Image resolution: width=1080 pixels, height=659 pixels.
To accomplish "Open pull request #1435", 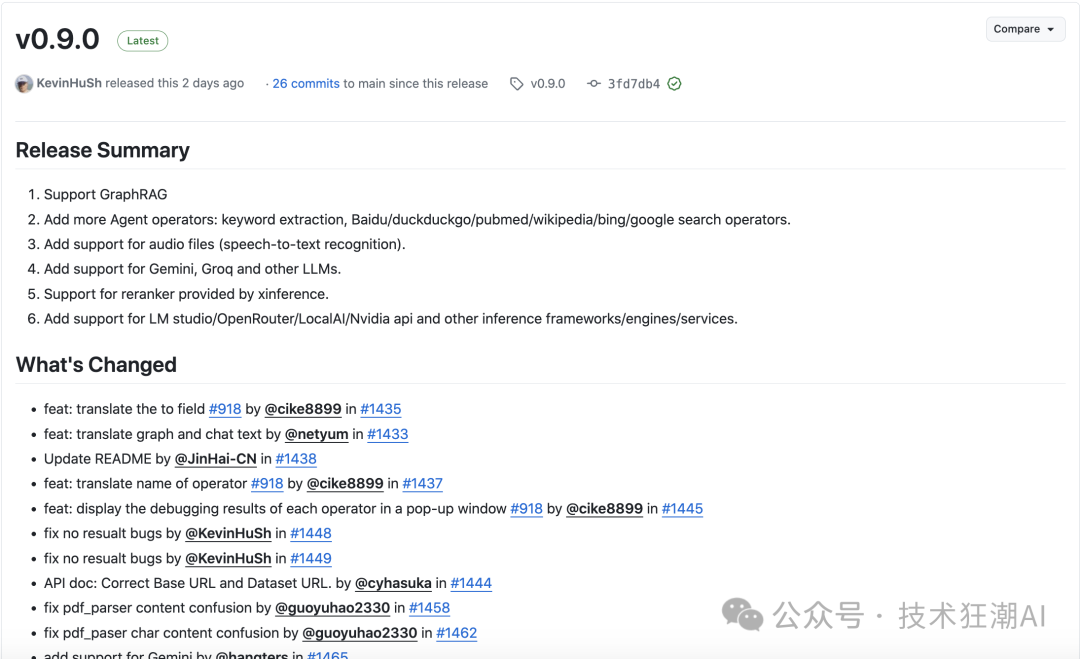I will point(381,409).
